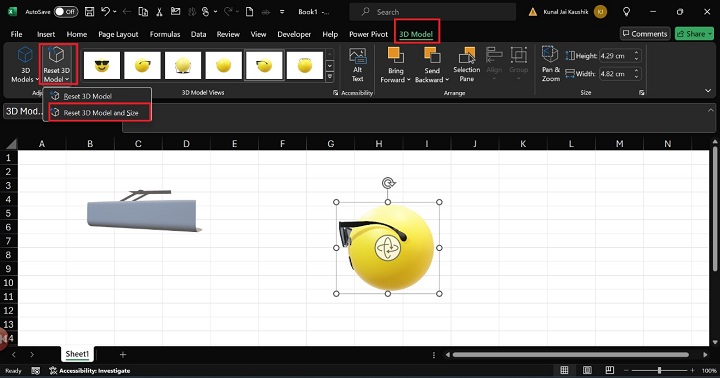Viewport: 720px width, 378px height.
Task: Select the second 3D model view thumbnail
Action: [x=142, y=65]
